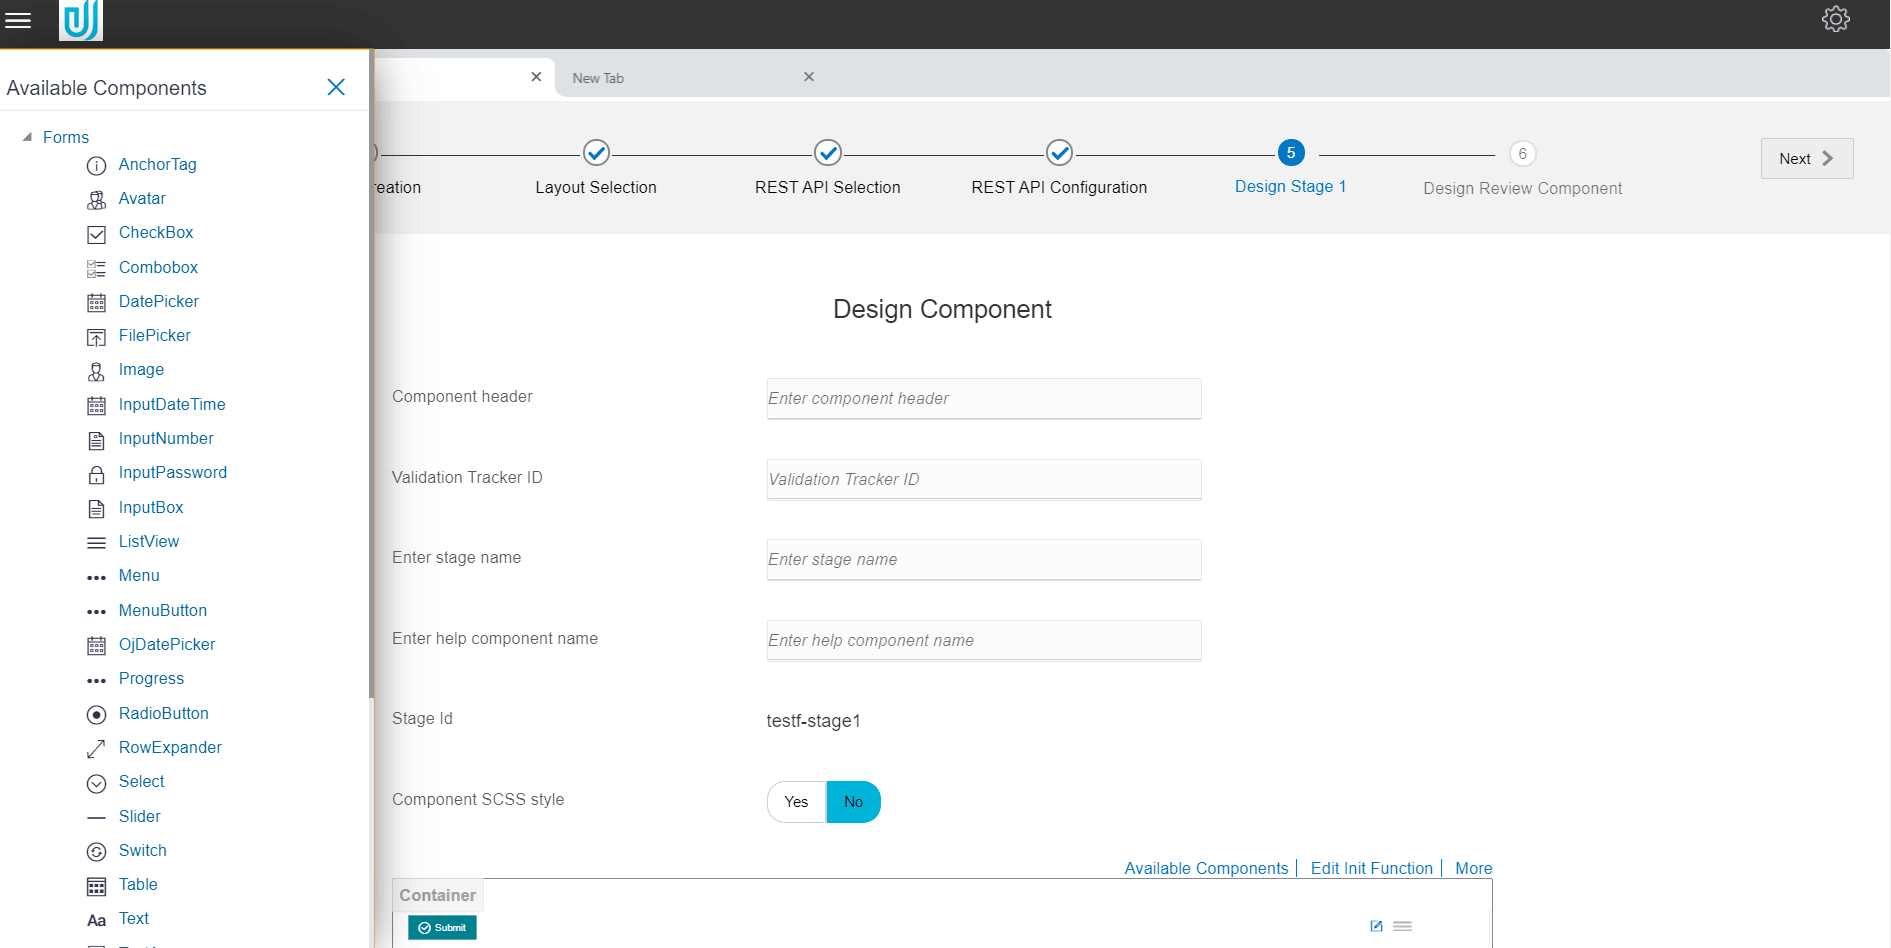This screenshot has height=948, width=1891.
Task: Select the FilePicker component icon
Action: point(96,336)
